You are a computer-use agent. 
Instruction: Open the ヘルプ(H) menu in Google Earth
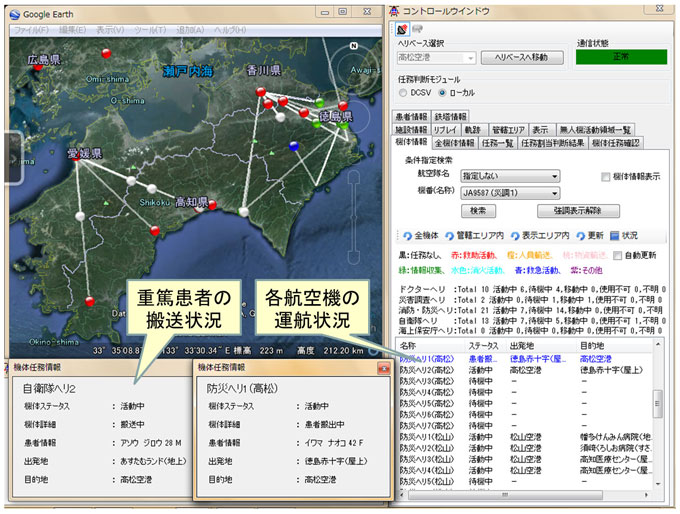[230, 30]
